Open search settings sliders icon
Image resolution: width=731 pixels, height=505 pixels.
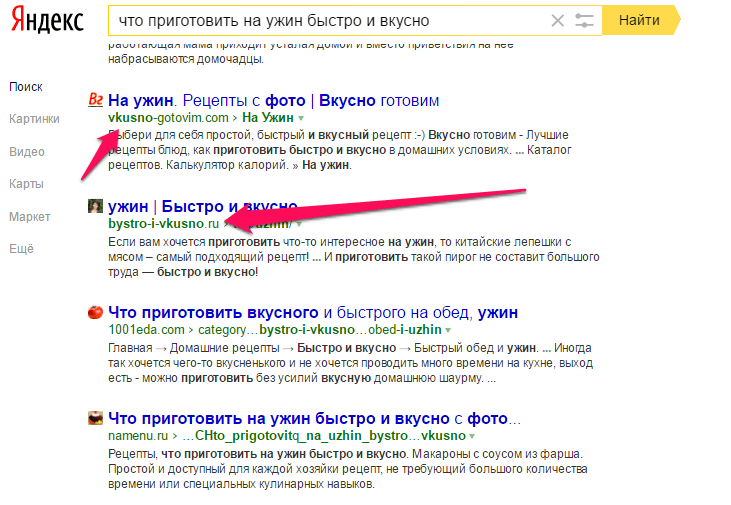pyautogui.click(x=584, y=21)
